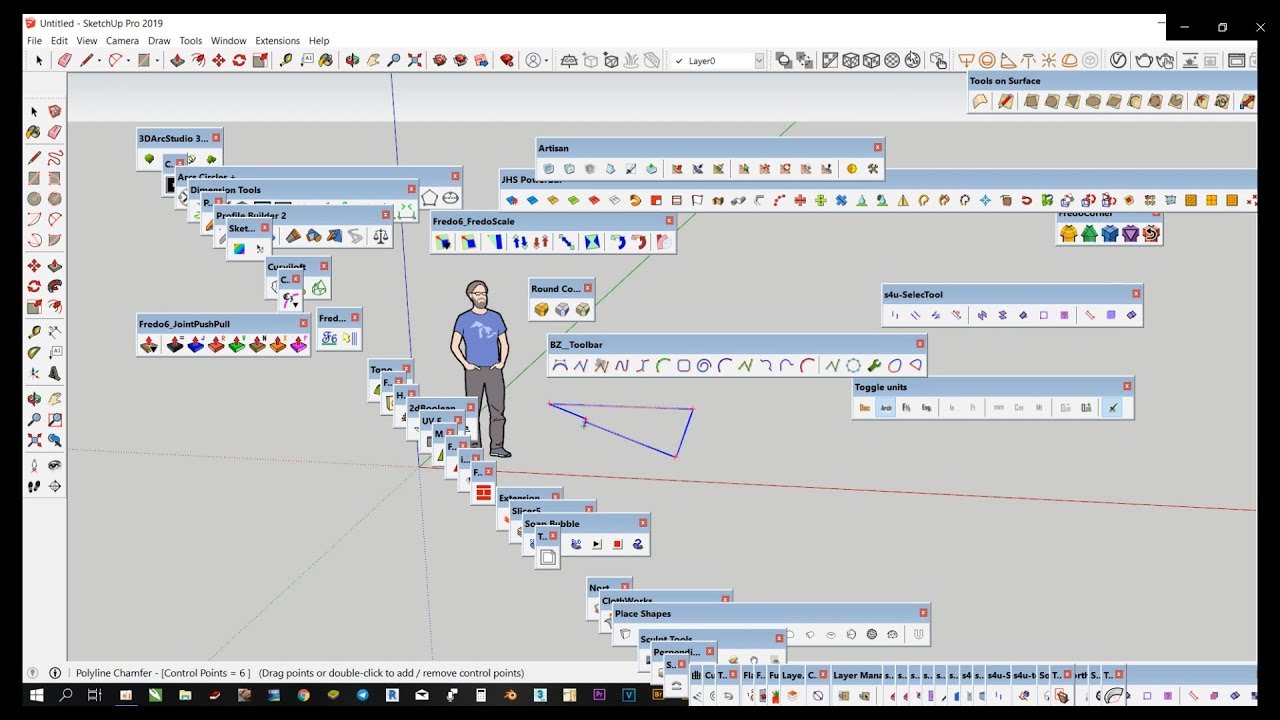Close the BZ_Toolbar window
Viewport: 1280px width, 720px height.
pyautogui.click(x=920, y=344)
